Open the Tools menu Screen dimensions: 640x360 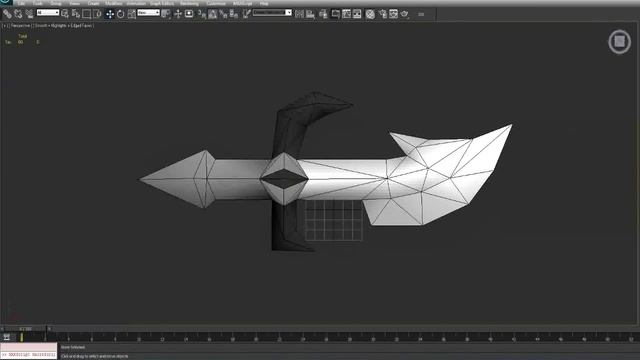point(38,3)
